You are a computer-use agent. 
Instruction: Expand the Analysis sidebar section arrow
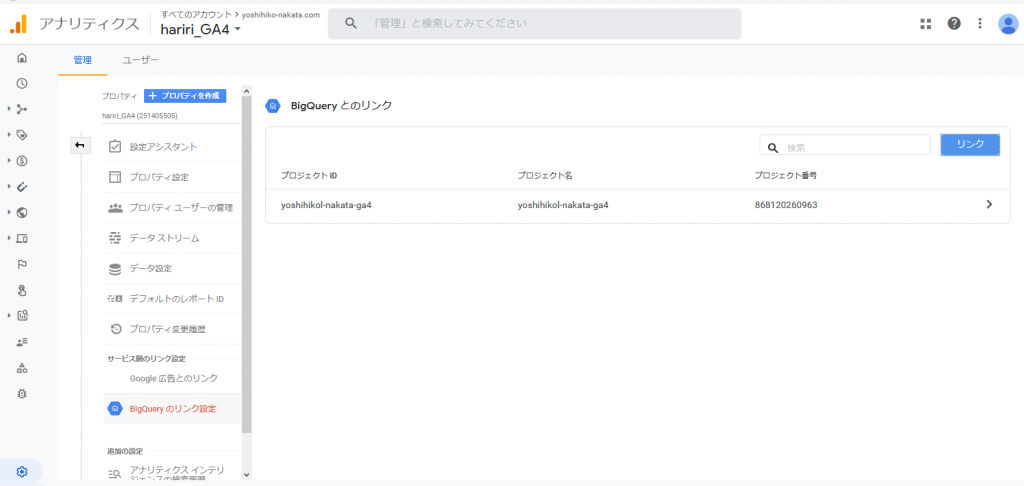click(x=10, y=316)
